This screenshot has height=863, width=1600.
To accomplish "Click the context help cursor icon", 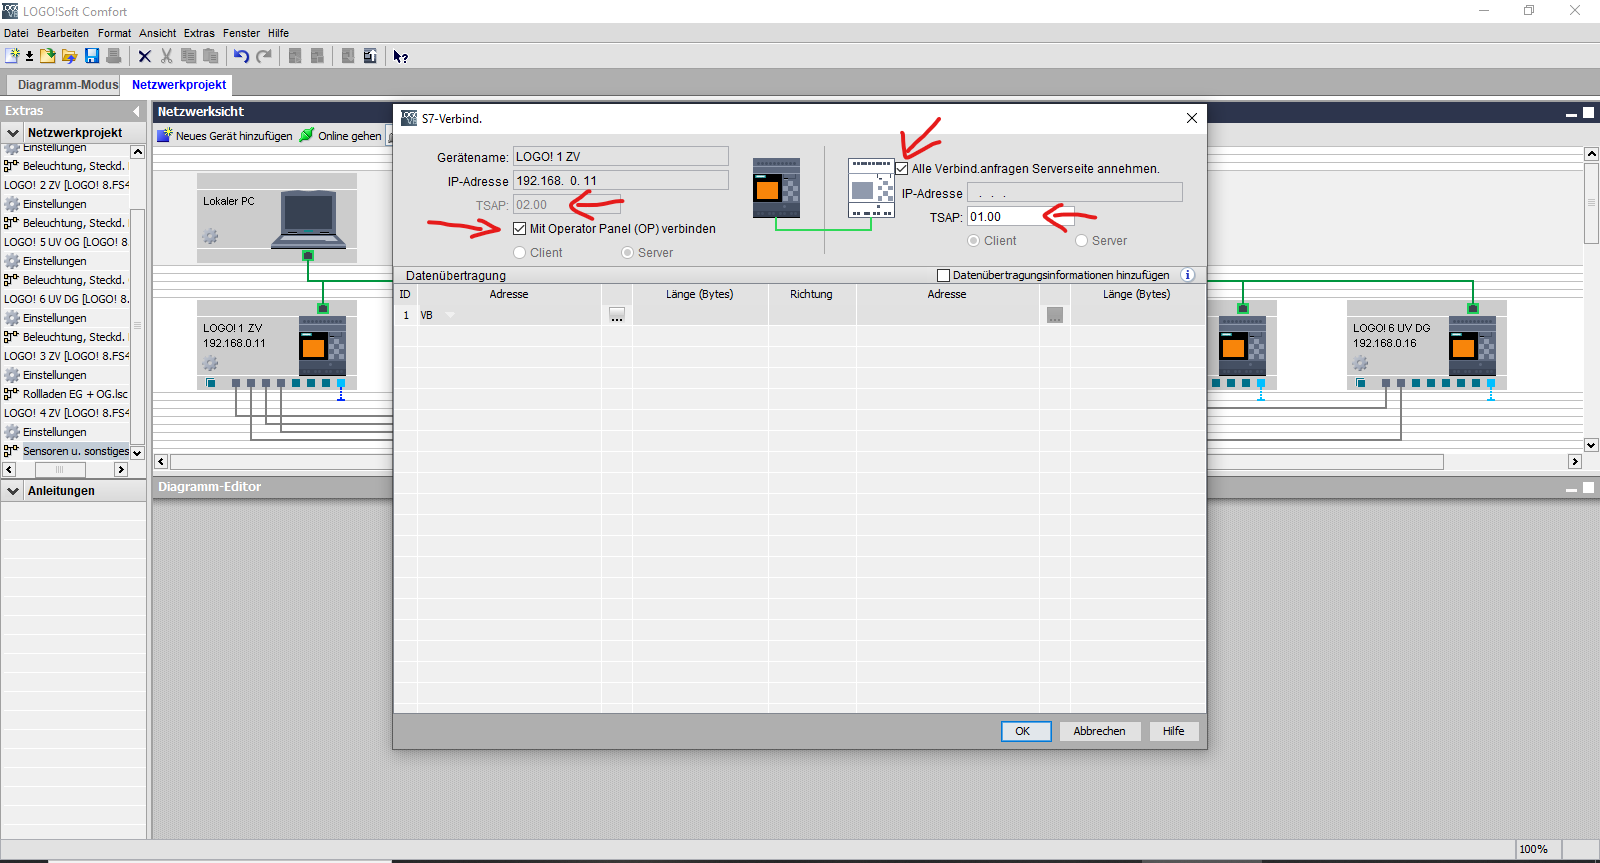I will (400, 56).
